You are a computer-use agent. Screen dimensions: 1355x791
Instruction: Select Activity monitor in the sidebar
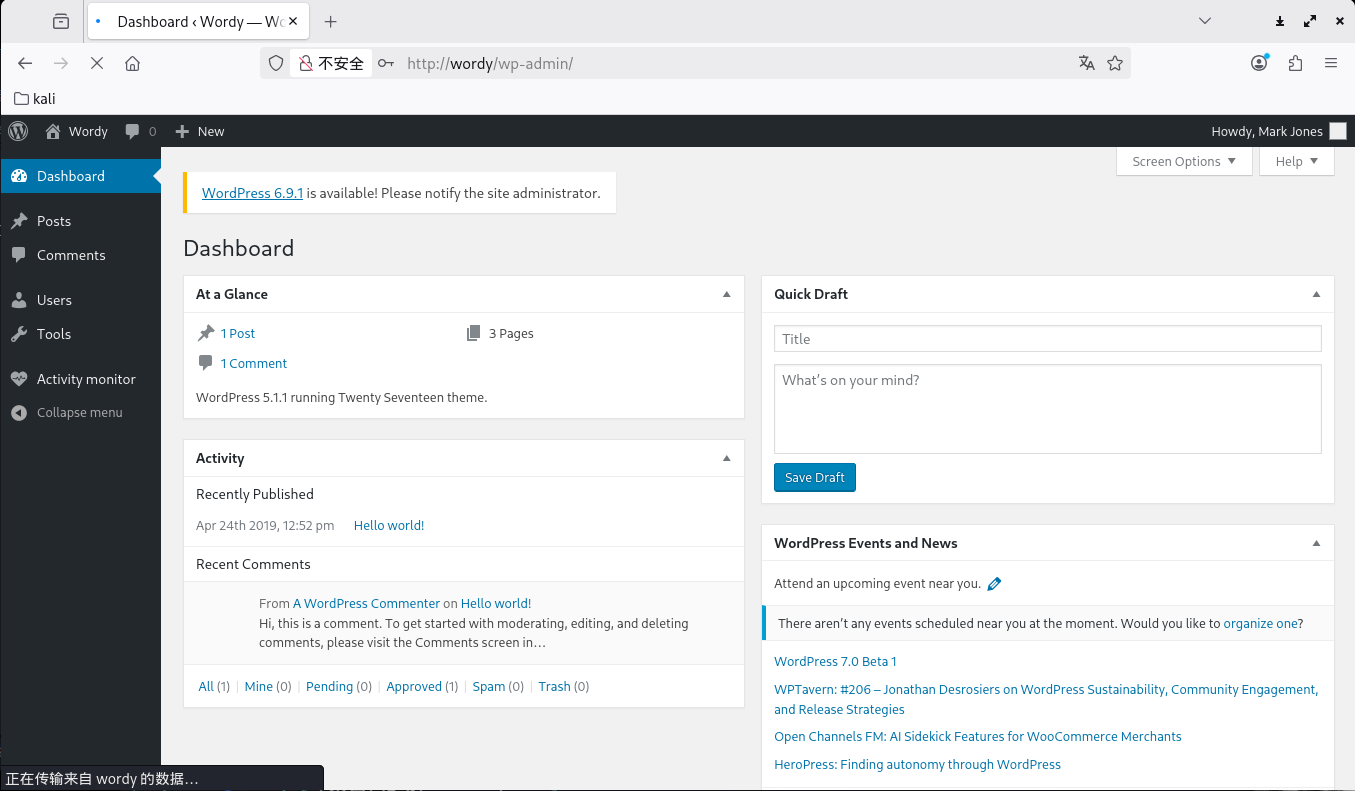[x=85, y=379]
